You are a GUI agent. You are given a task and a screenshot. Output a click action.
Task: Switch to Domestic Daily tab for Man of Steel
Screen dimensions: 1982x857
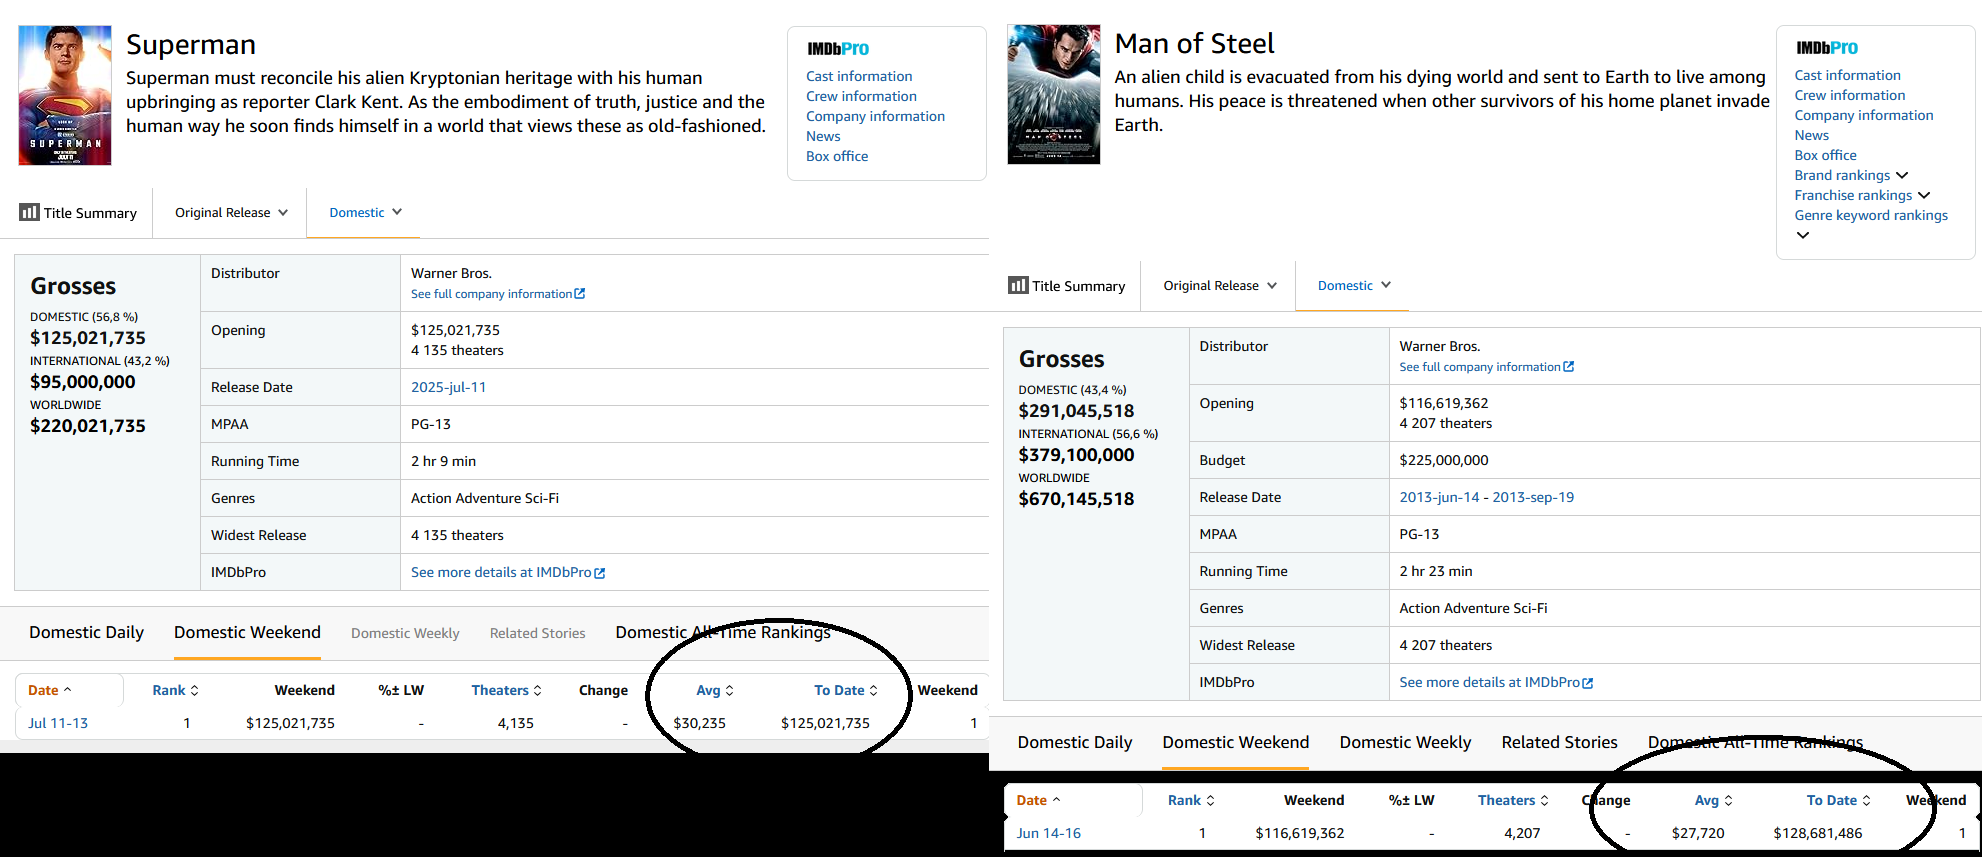point(1075,742)
